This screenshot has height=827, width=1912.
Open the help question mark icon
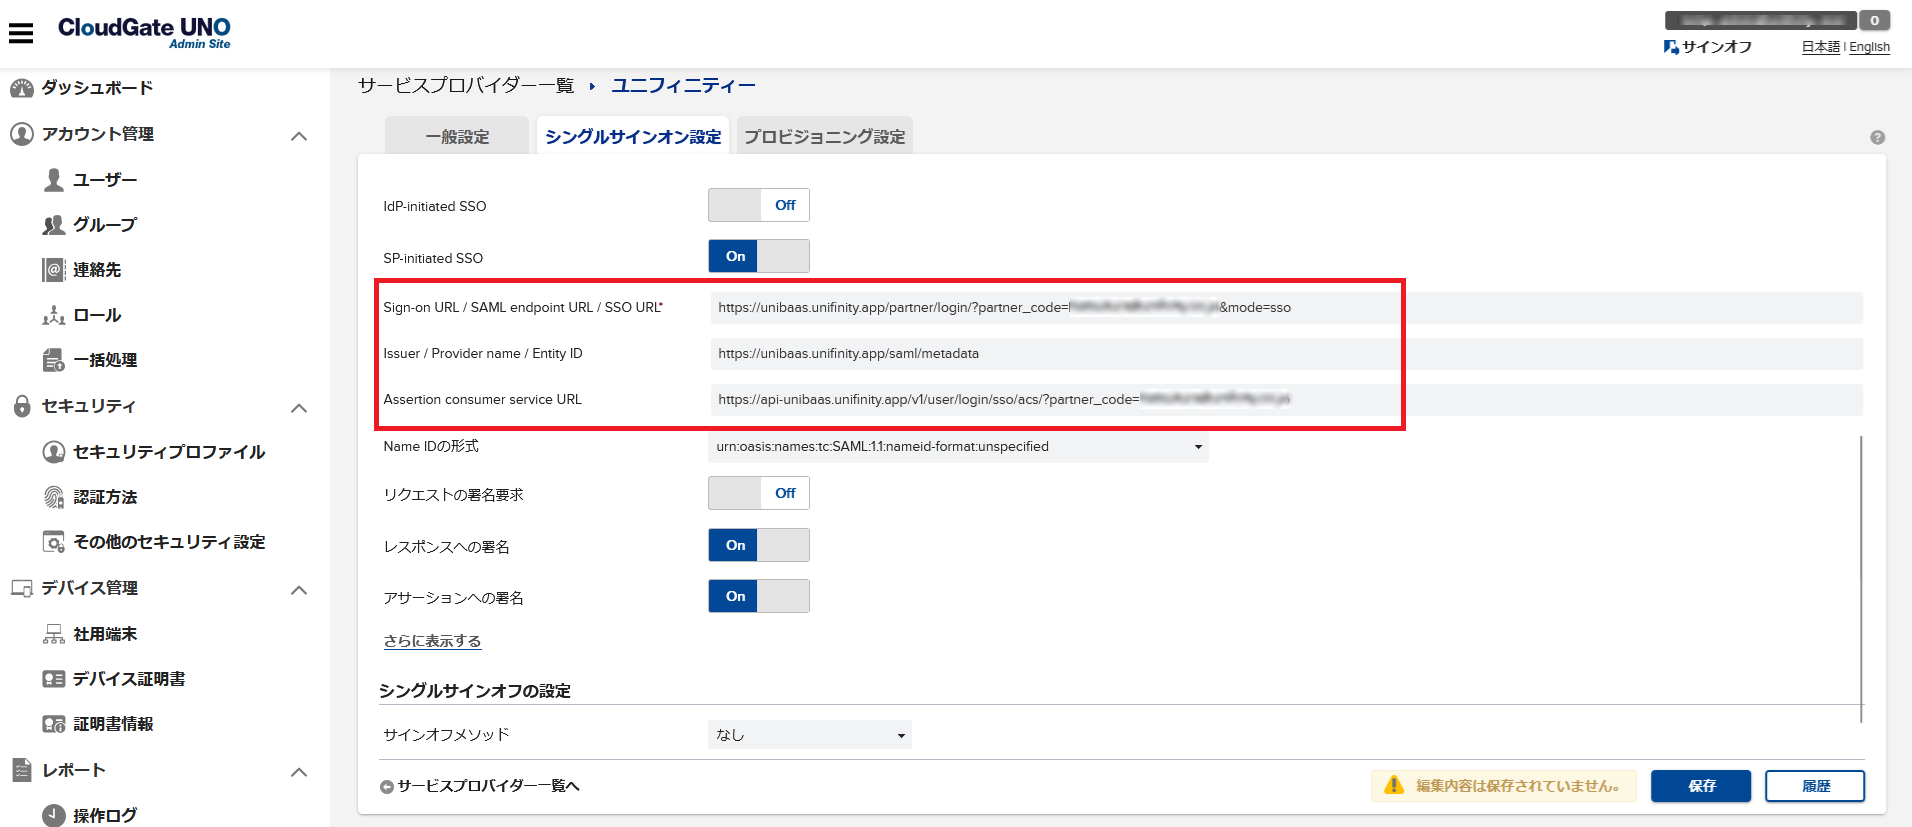1877,138
